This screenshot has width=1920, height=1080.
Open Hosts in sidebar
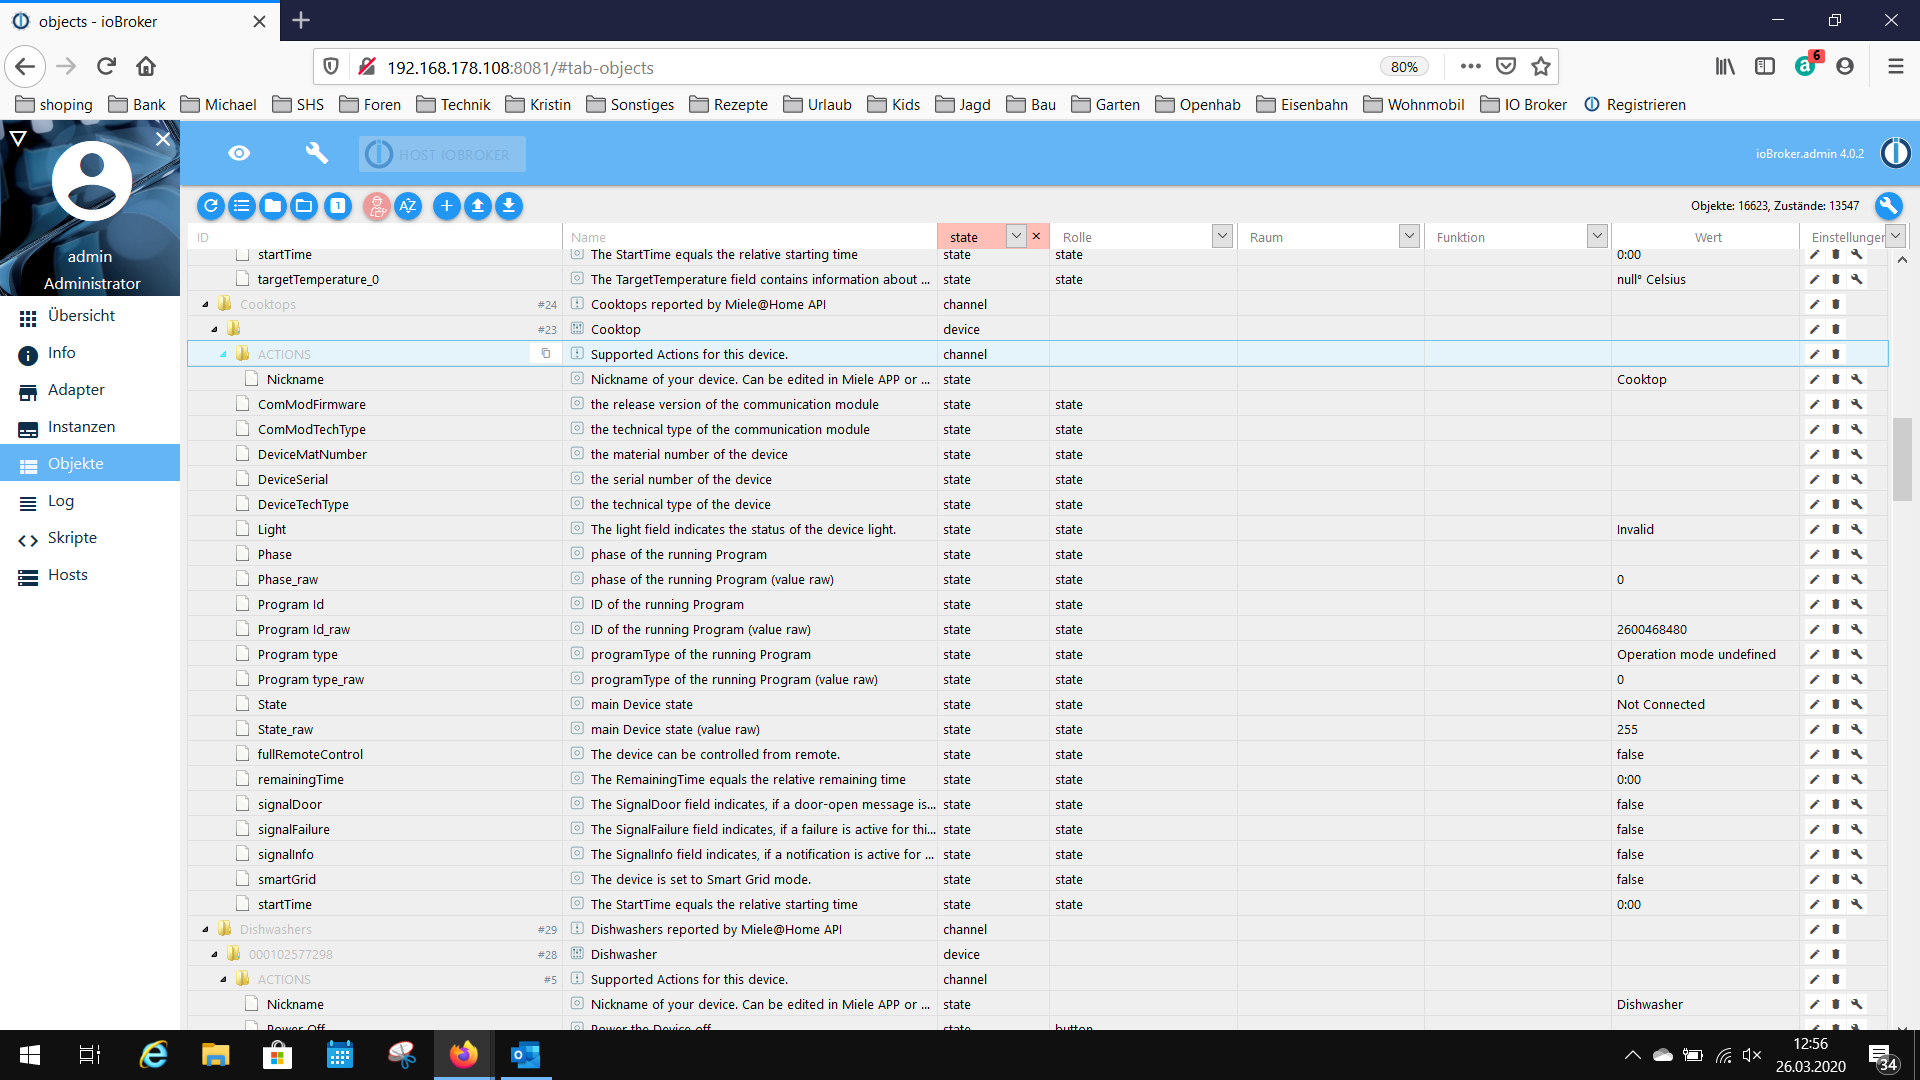90,575
